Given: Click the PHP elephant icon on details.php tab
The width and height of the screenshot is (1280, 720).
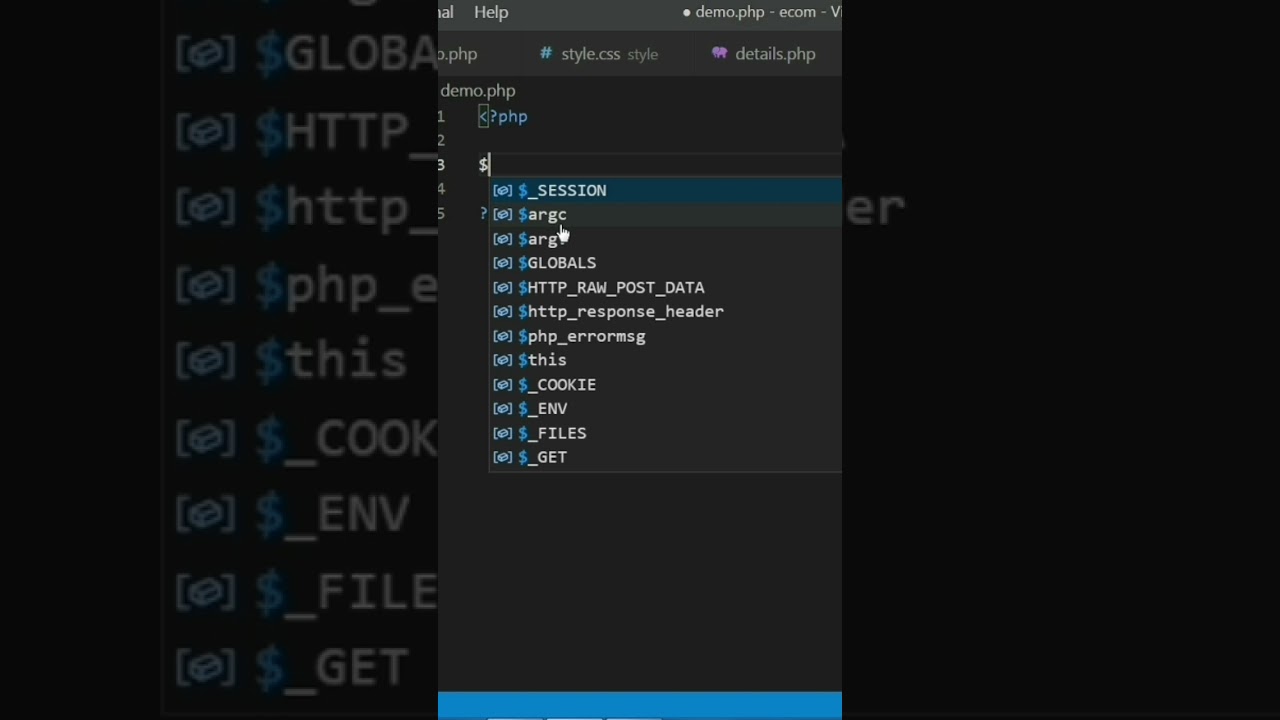Looking at the screenshot, I should click(720, 53).
